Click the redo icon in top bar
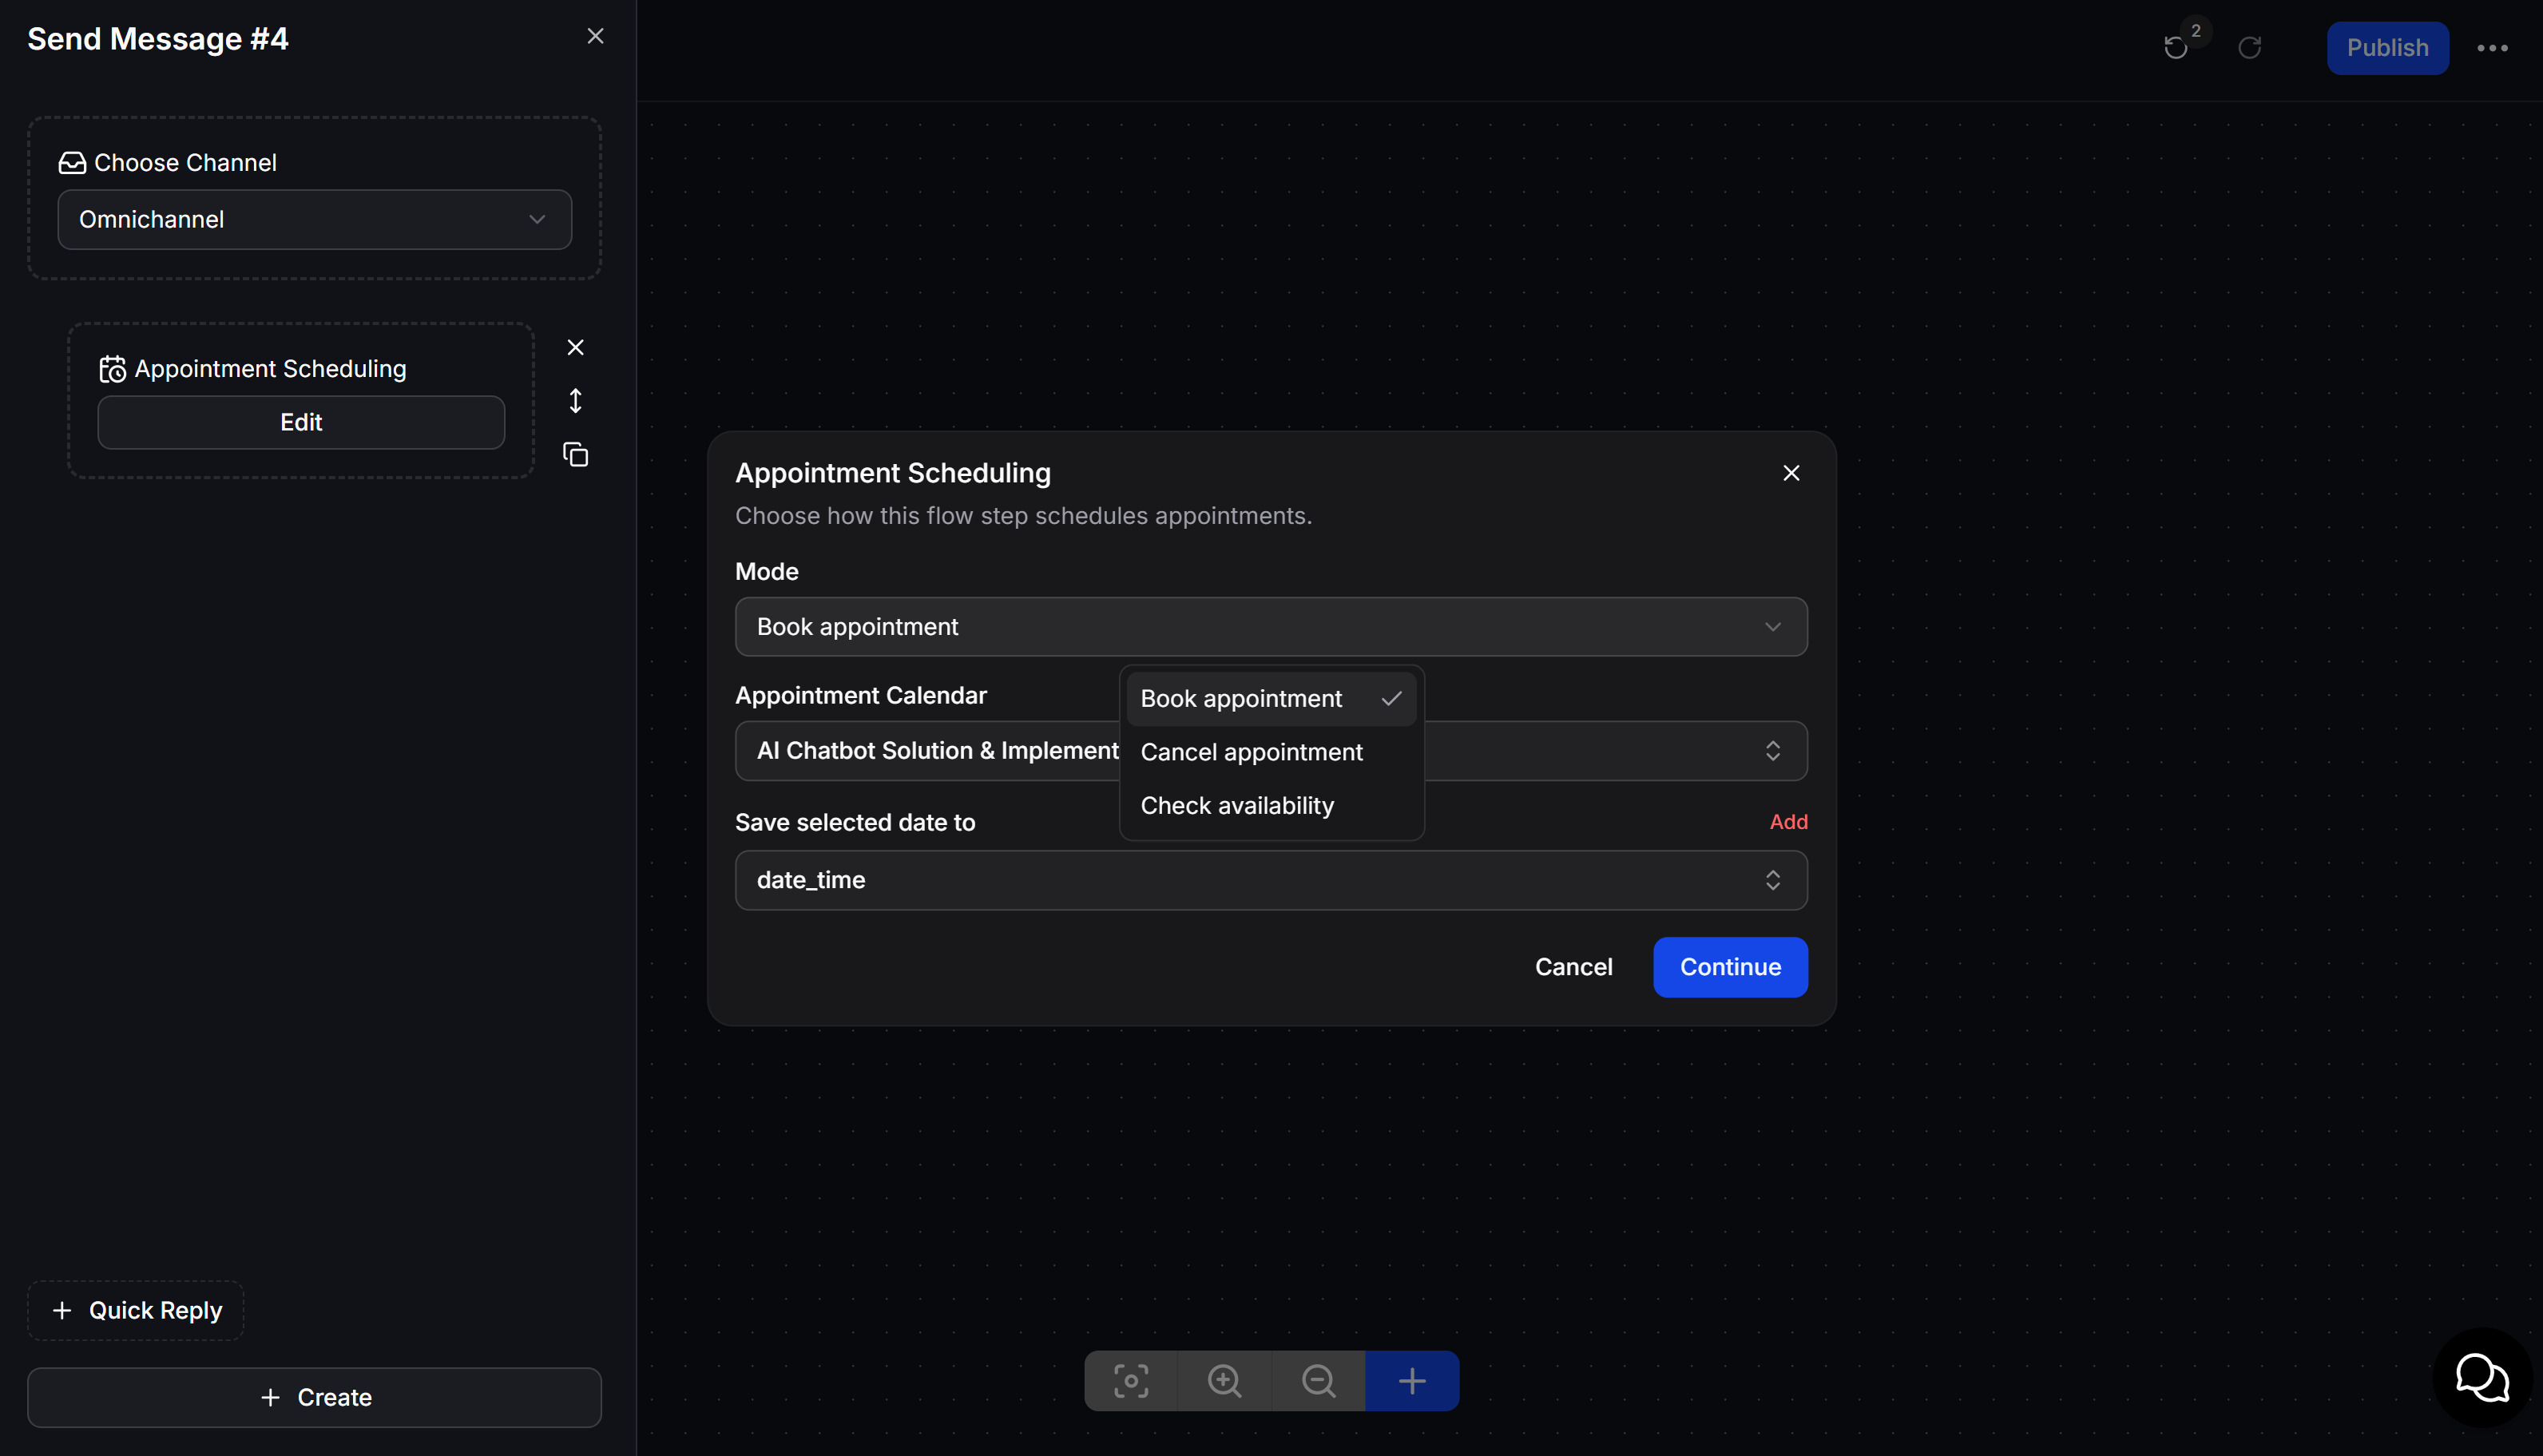Viewport: 2543px width, 1456px height. pyautogui.click(x=2249, y=47)
